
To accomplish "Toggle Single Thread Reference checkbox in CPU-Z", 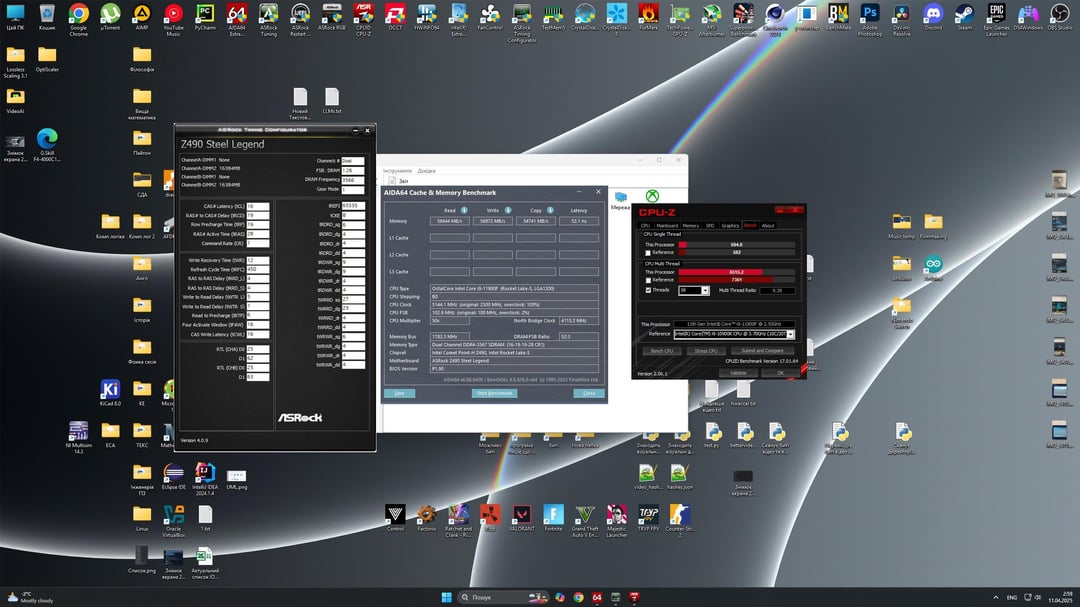I will (647, 253).
